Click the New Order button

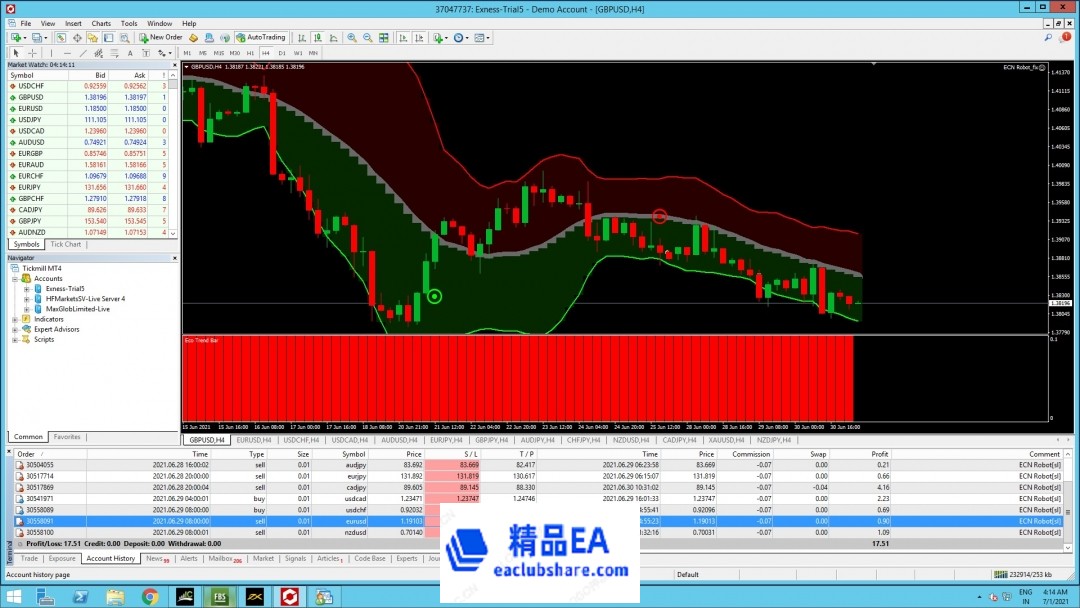click(x=160, y=38)
